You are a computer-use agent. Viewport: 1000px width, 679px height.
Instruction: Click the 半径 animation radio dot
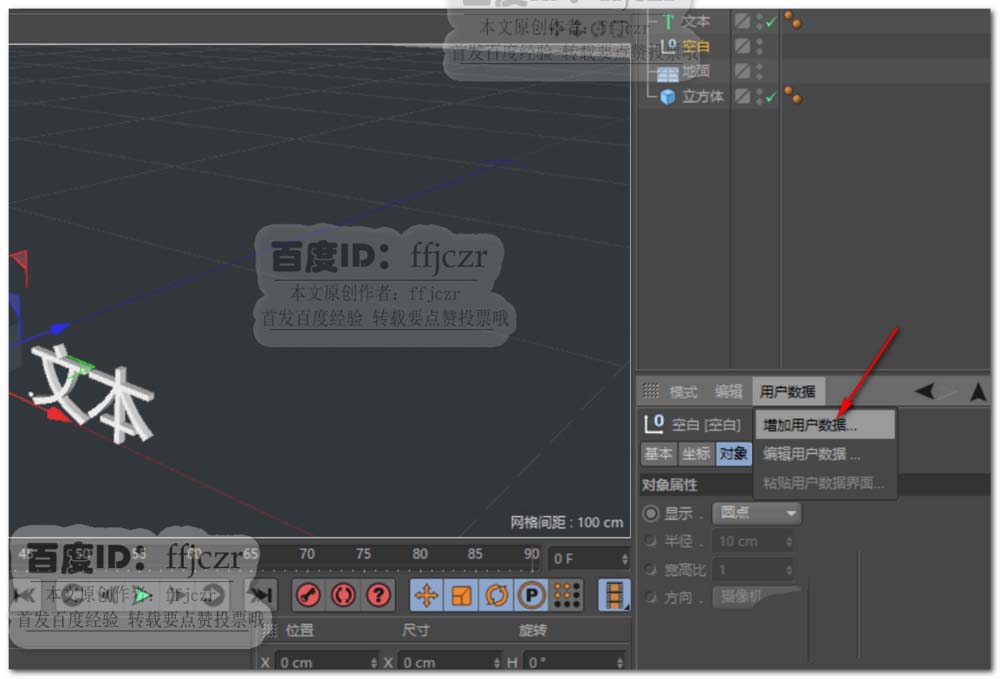(651, 541)
